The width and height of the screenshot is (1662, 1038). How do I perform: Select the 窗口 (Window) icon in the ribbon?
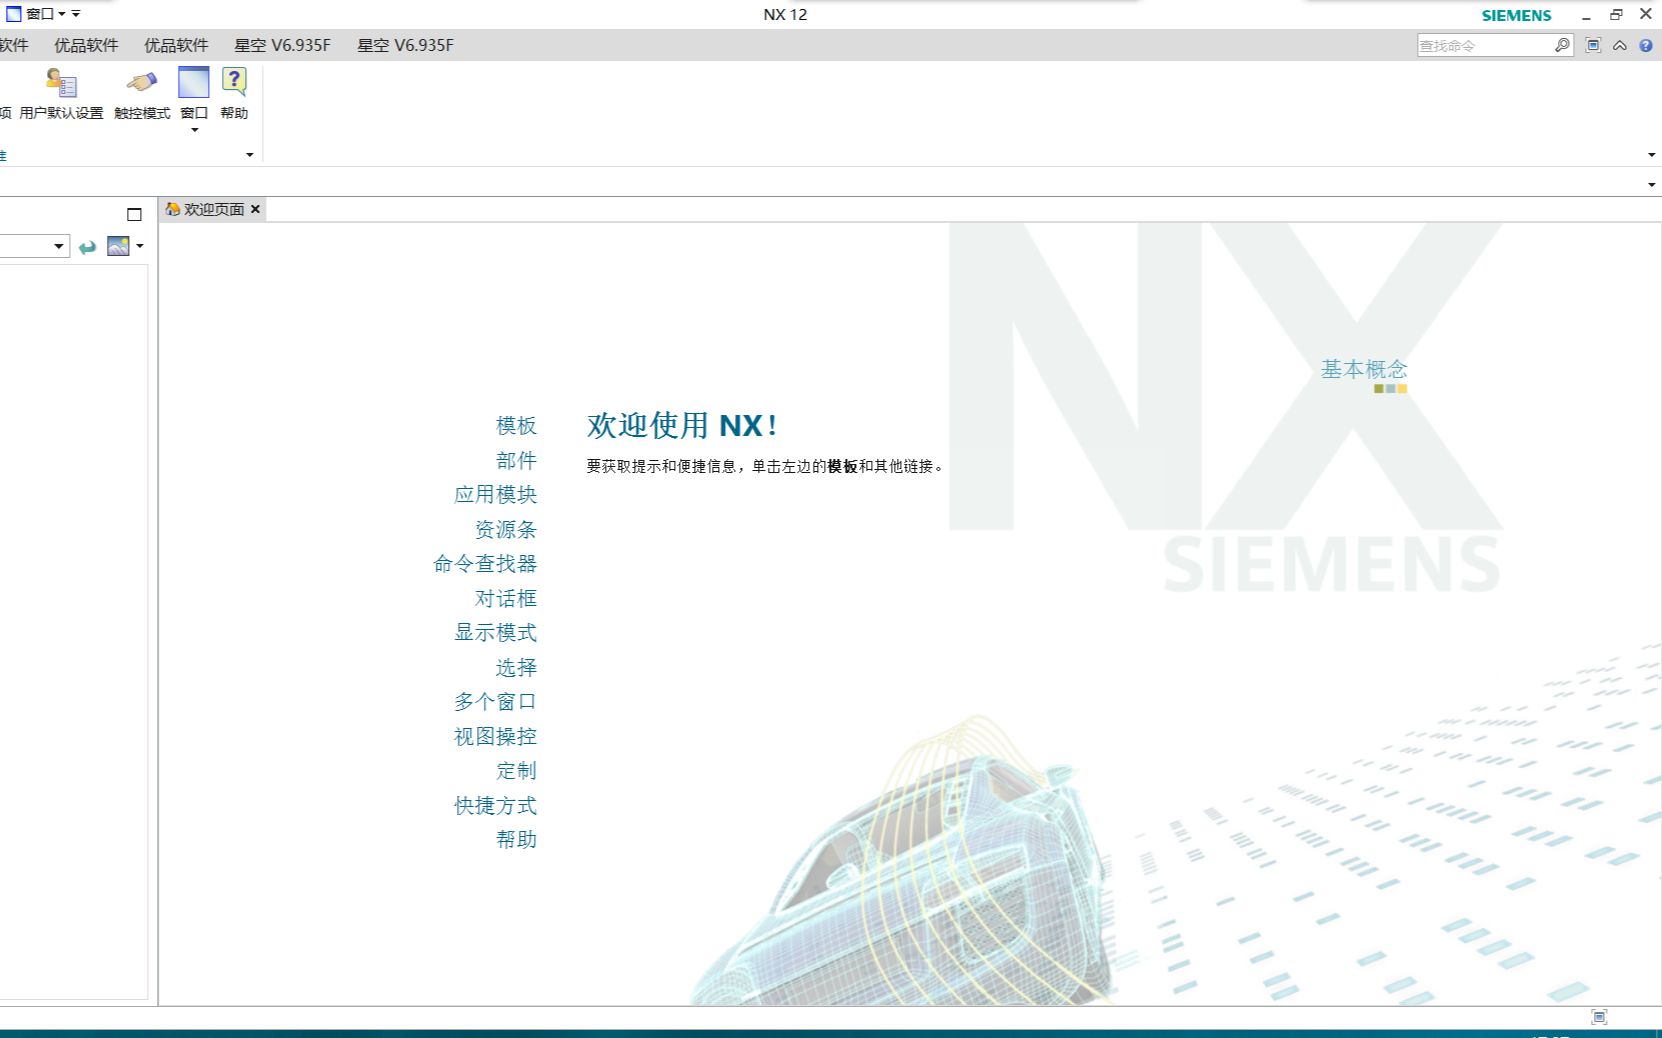(x=192, y=85)
